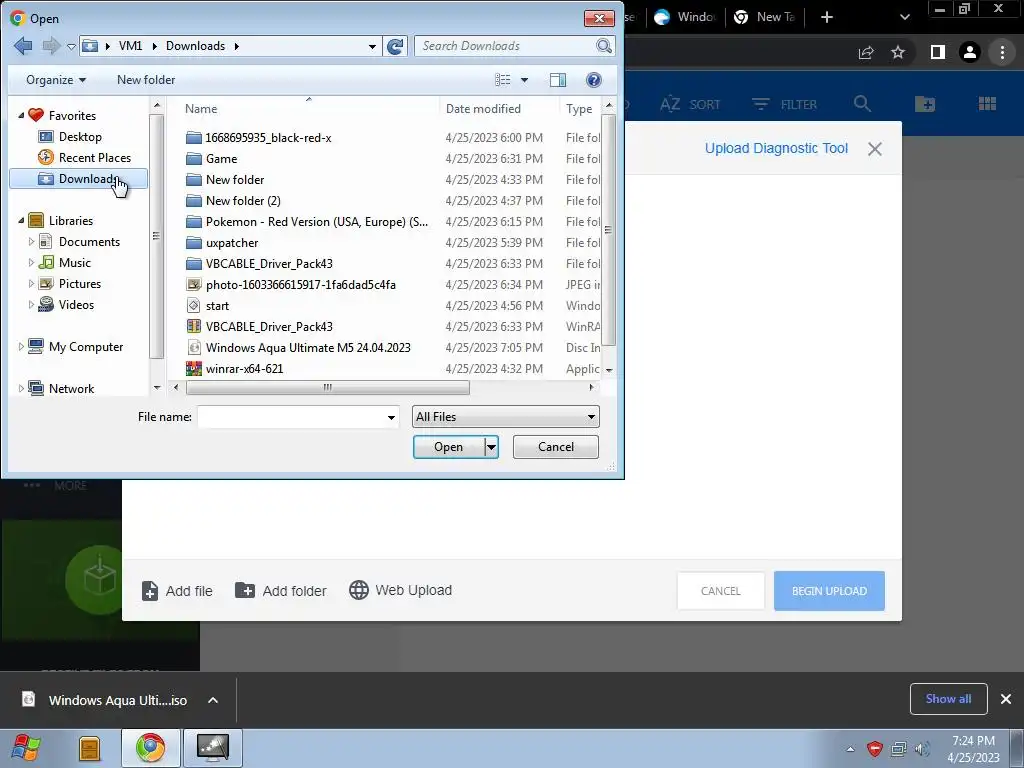Change the view using the view icon
The image size is (1024, 768).
pyautogui.click(x=502, y=80)
